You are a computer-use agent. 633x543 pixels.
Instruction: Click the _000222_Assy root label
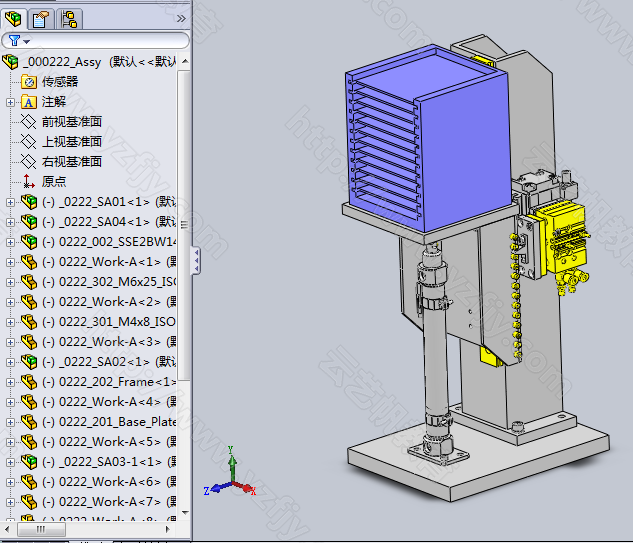[x=62, y=62]
